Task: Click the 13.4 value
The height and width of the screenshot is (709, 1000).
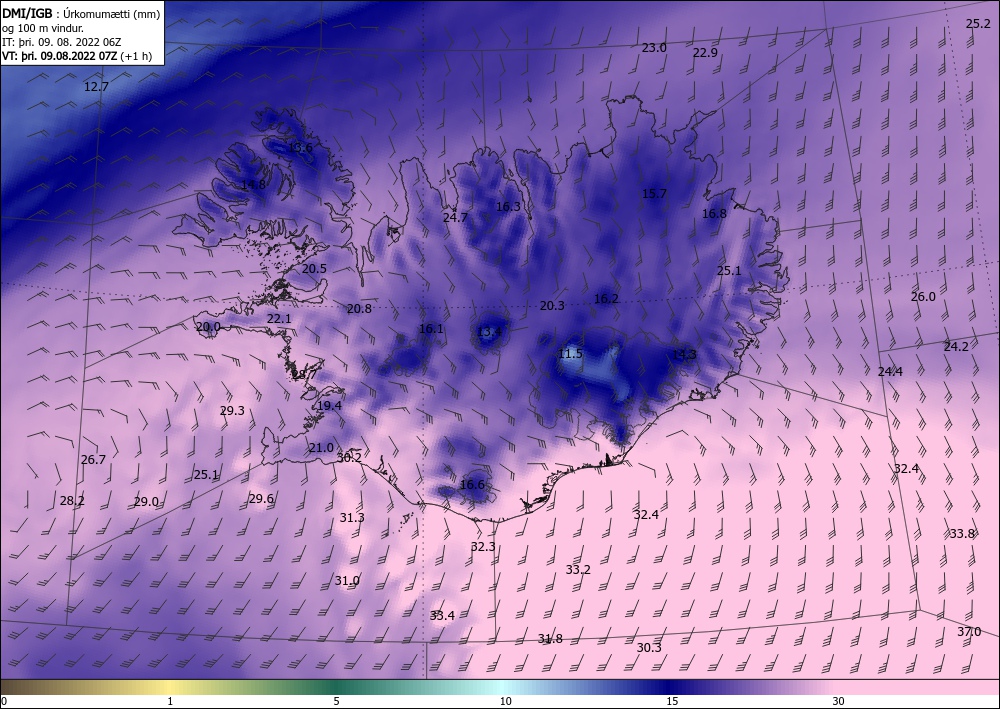Action: click(x=489, y=332)
